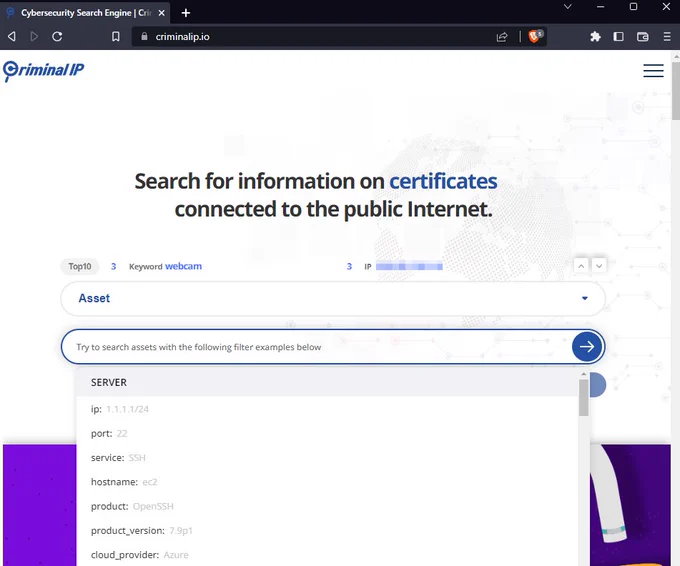Click the lock icon in address bar
This screenshot has width=680, height=566.
(144, 36)
